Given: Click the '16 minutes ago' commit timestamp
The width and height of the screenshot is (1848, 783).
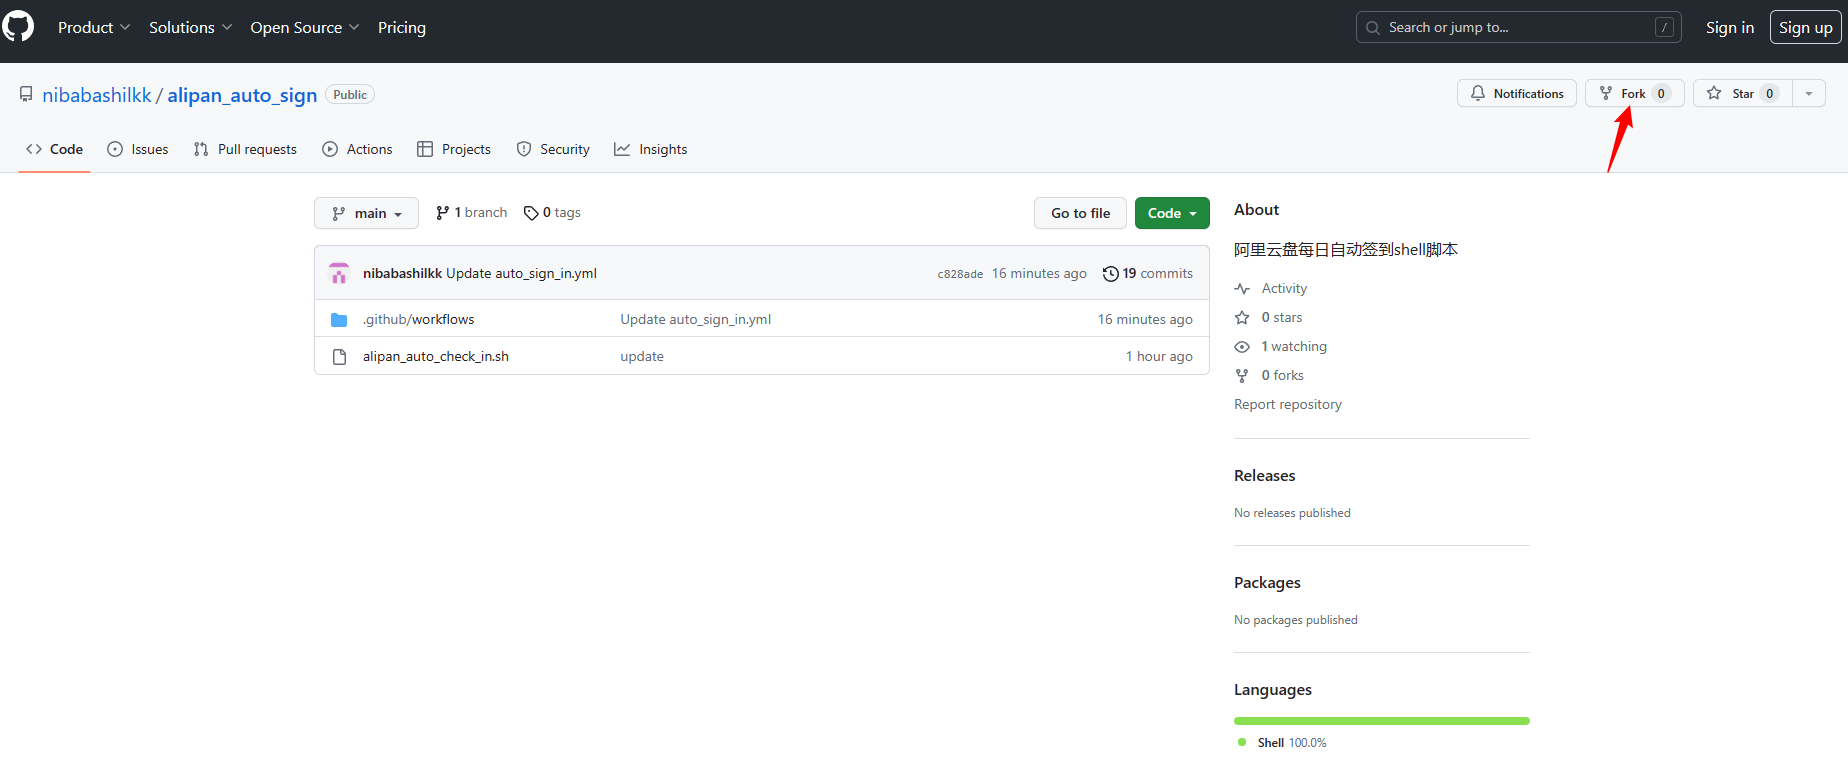Looking at the screenshot, I should (x=1039, y=273).
